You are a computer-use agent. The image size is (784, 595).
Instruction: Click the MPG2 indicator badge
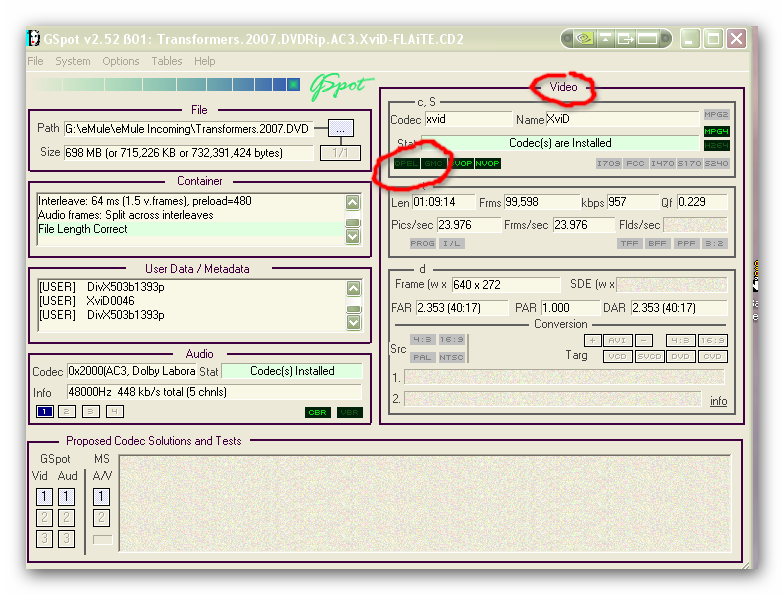click(x=716, y=114)
